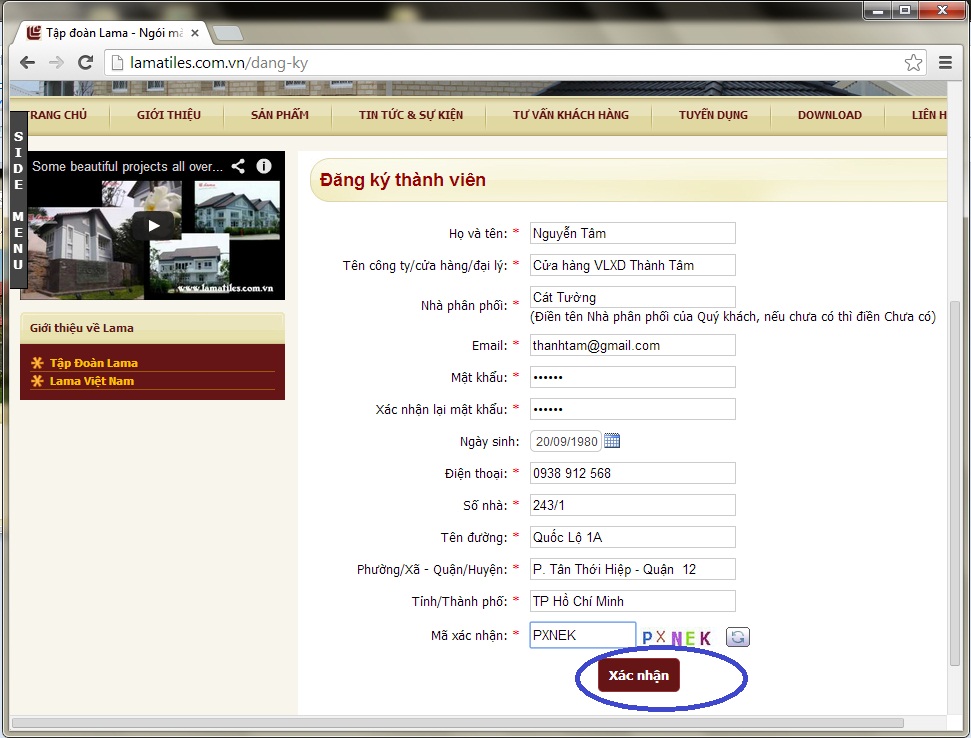The image size is (971, 738).
Task: Focus the Tên đường field
Action: [632, 537]
